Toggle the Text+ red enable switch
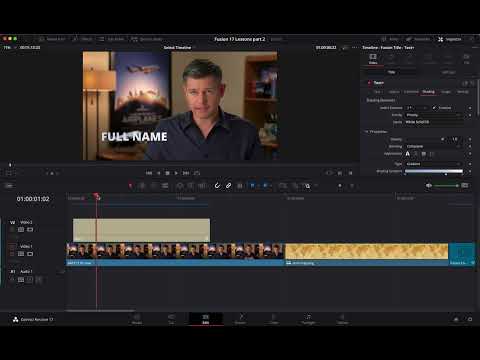The height and width of the screenshot is (360, 480). 369,83
